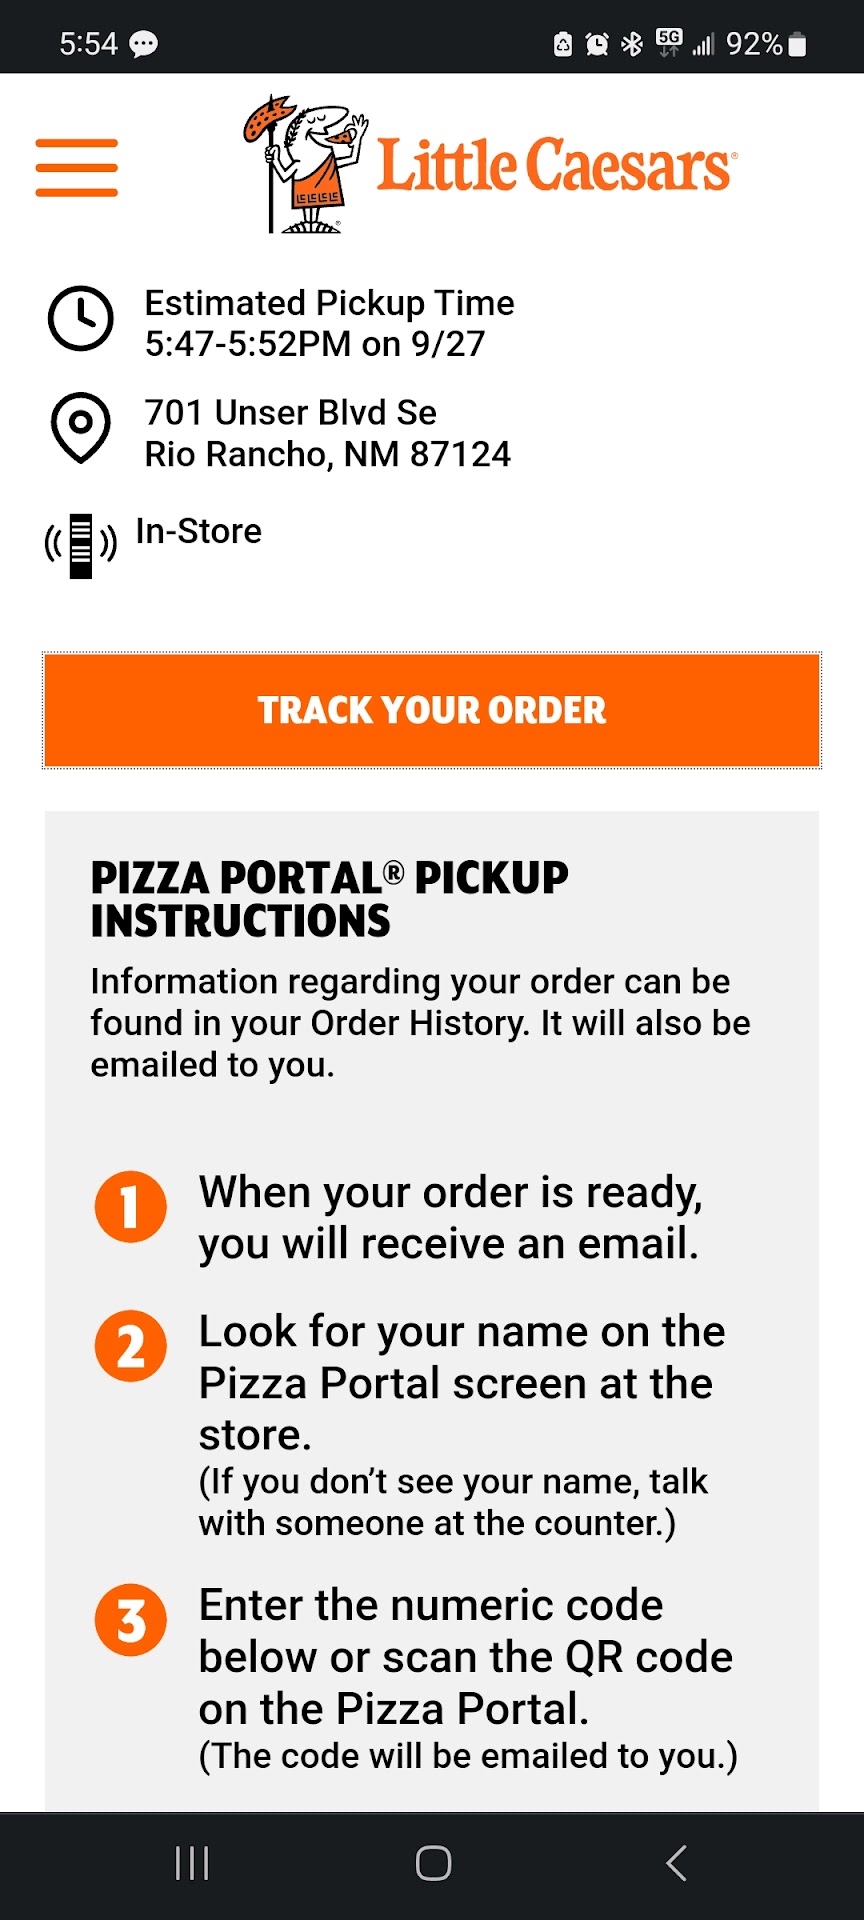864x1920 pixels.
Task: Tap the battery indicator in status bar
Action: click(x=797, y=44)
